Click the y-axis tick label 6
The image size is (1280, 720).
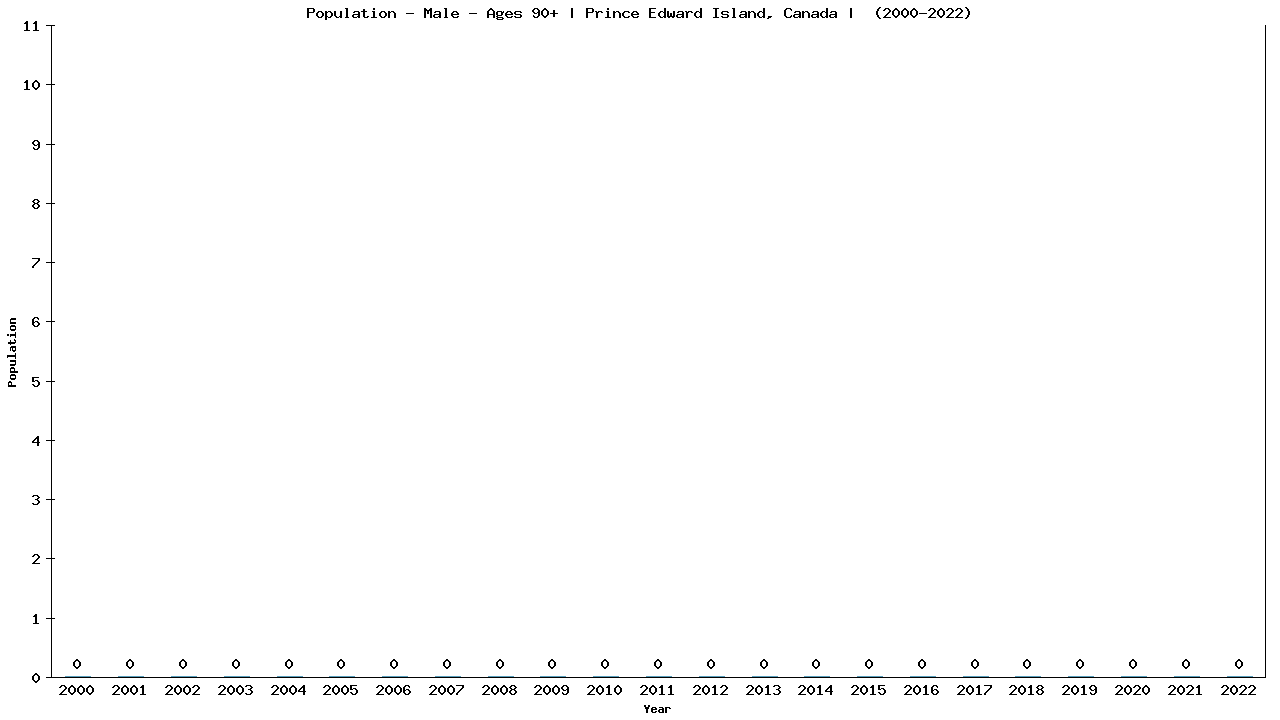[36, 322]
